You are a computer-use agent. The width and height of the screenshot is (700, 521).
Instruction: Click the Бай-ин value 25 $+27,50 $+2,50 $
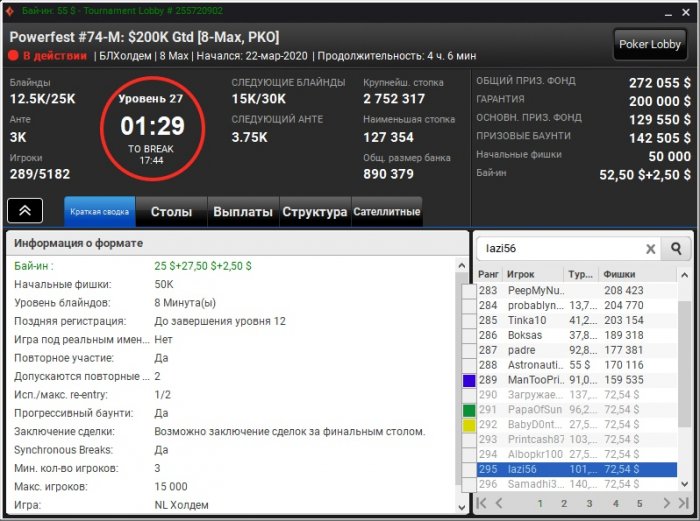[203, 266]
